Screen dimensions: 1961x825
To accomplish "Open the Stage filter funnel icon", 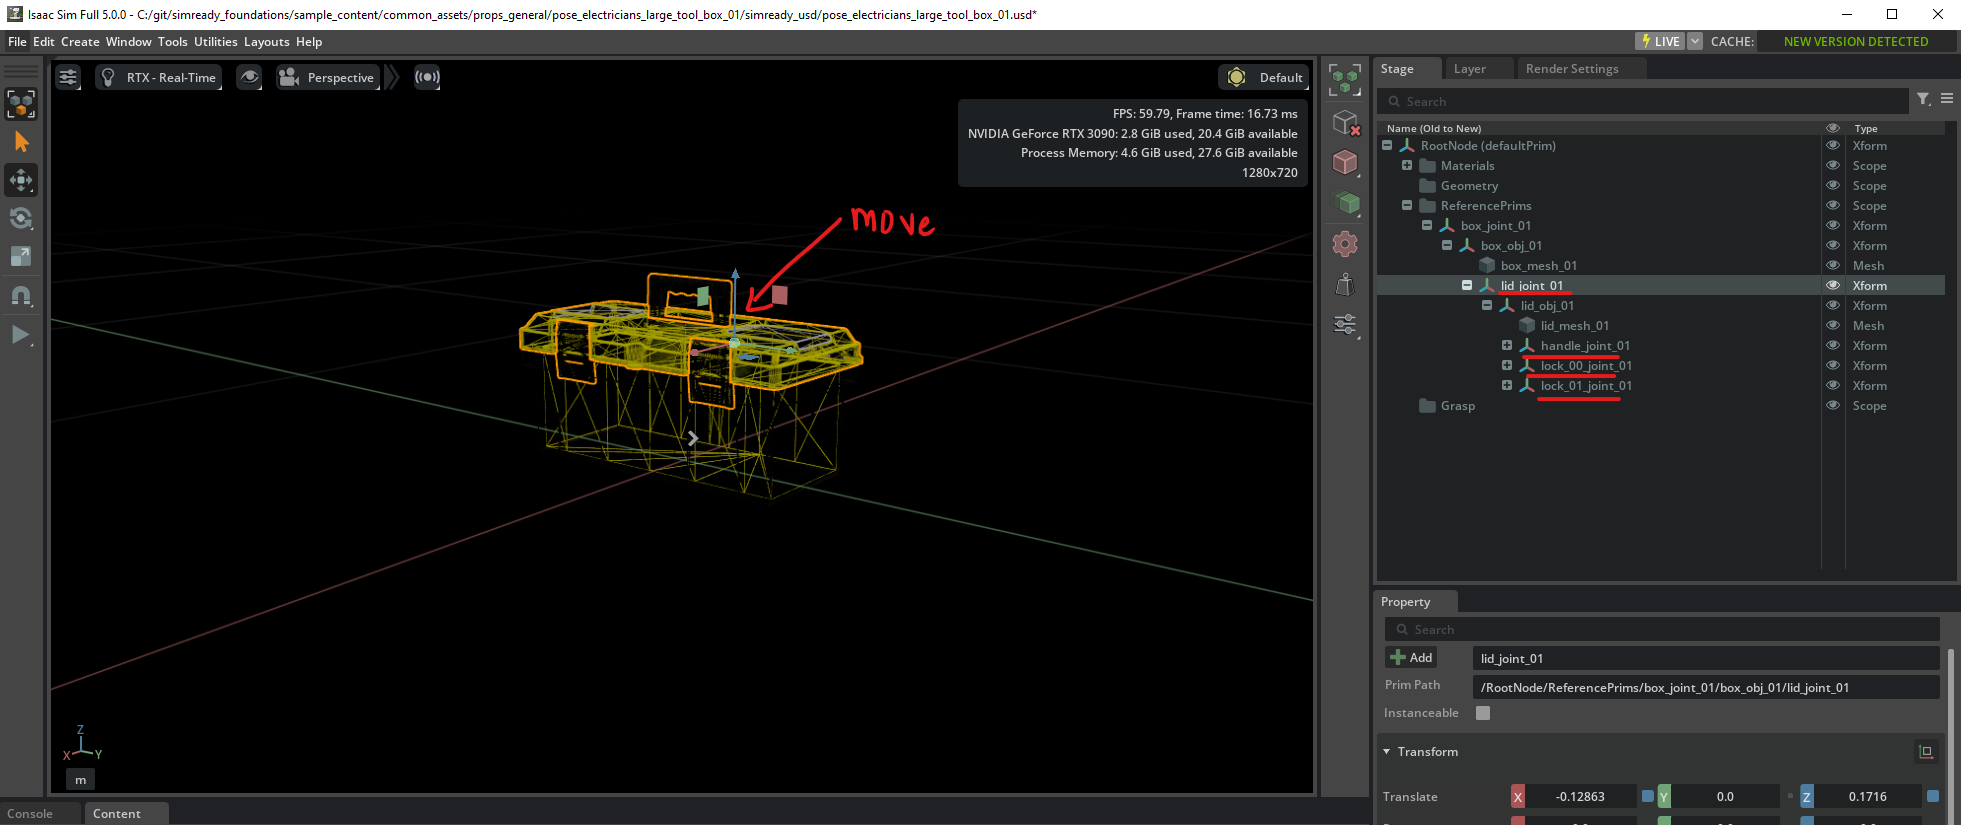I will click(x=1923, y=99).
